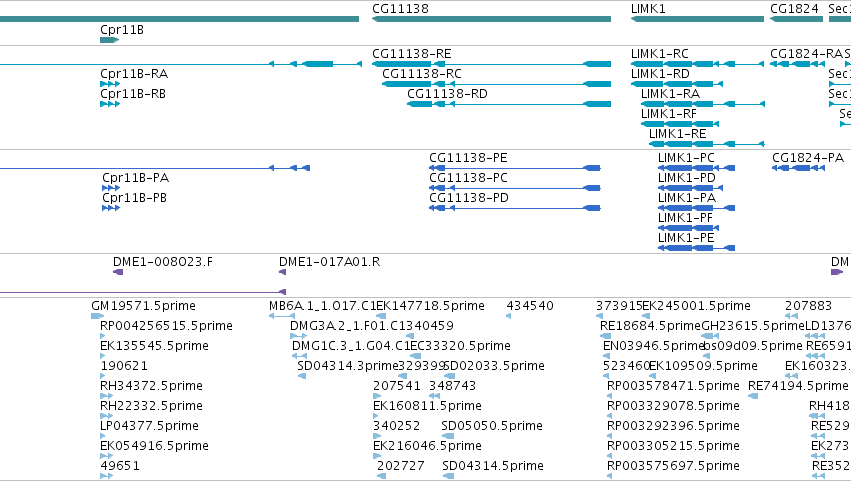Select protein Cpr11B-PA label
The width and height of the screenshot is (851, 481).
pos(136,178)
